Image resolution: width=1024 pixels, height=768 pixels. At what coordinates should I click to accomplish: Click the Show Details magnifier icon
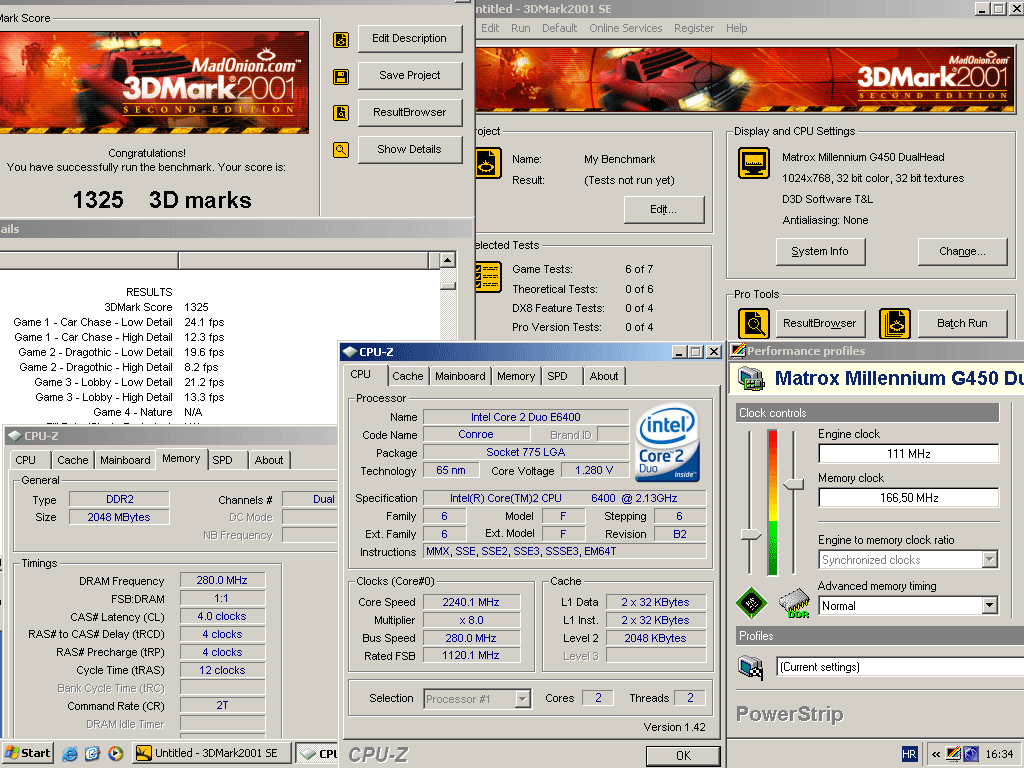(x=341, y=150)
